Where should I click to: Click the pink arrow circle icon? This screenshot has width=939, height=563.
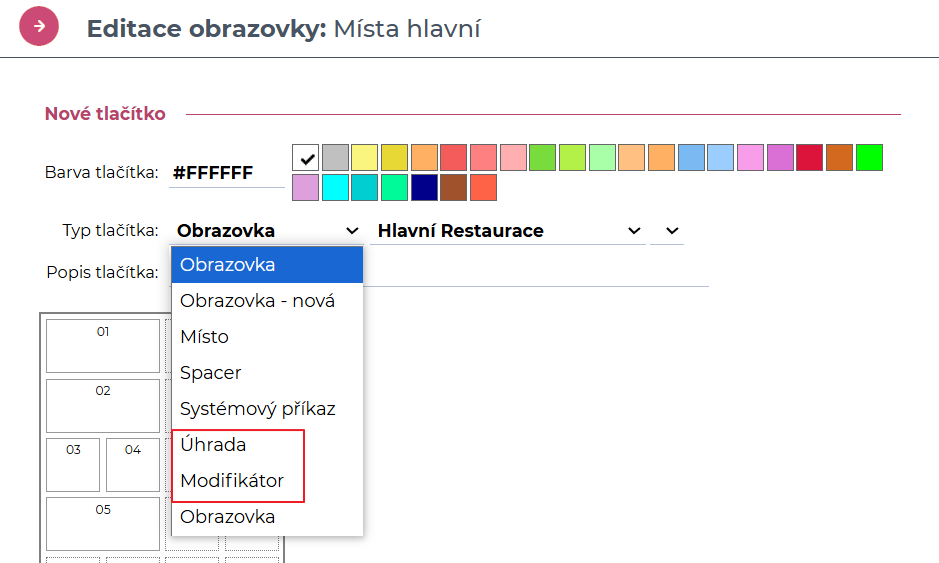[x=39, y=26]
